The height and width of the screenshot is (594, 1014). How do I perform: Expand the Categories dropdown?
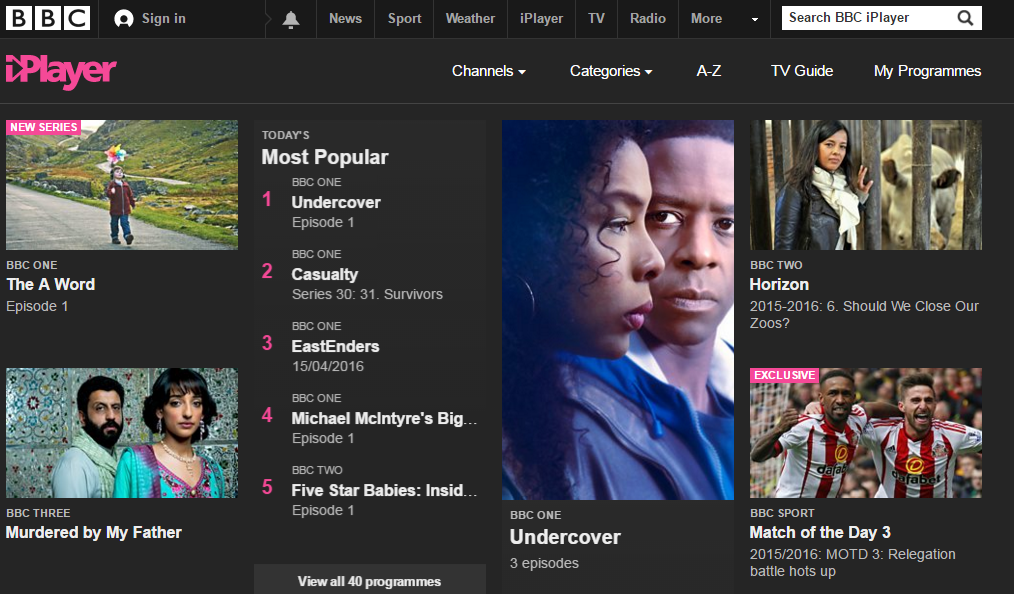610,71
